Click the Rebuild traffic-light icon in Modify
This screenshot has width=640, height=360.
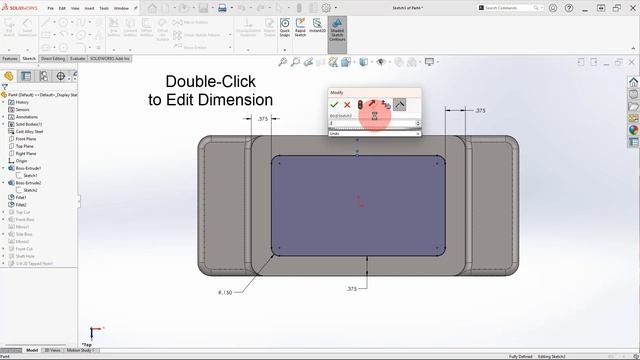pyautogui.click(x=360, y=105)
